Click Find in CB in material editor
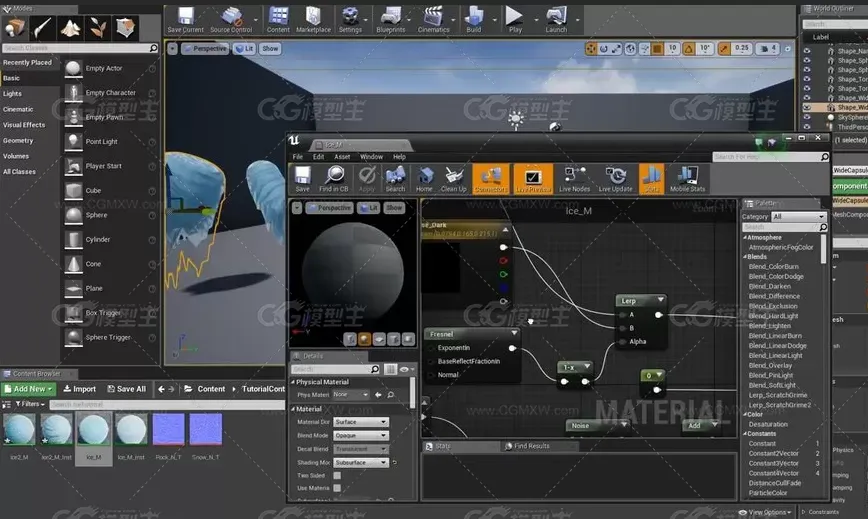Viewport: 868px width, 519px height. (x=334, y=179)
